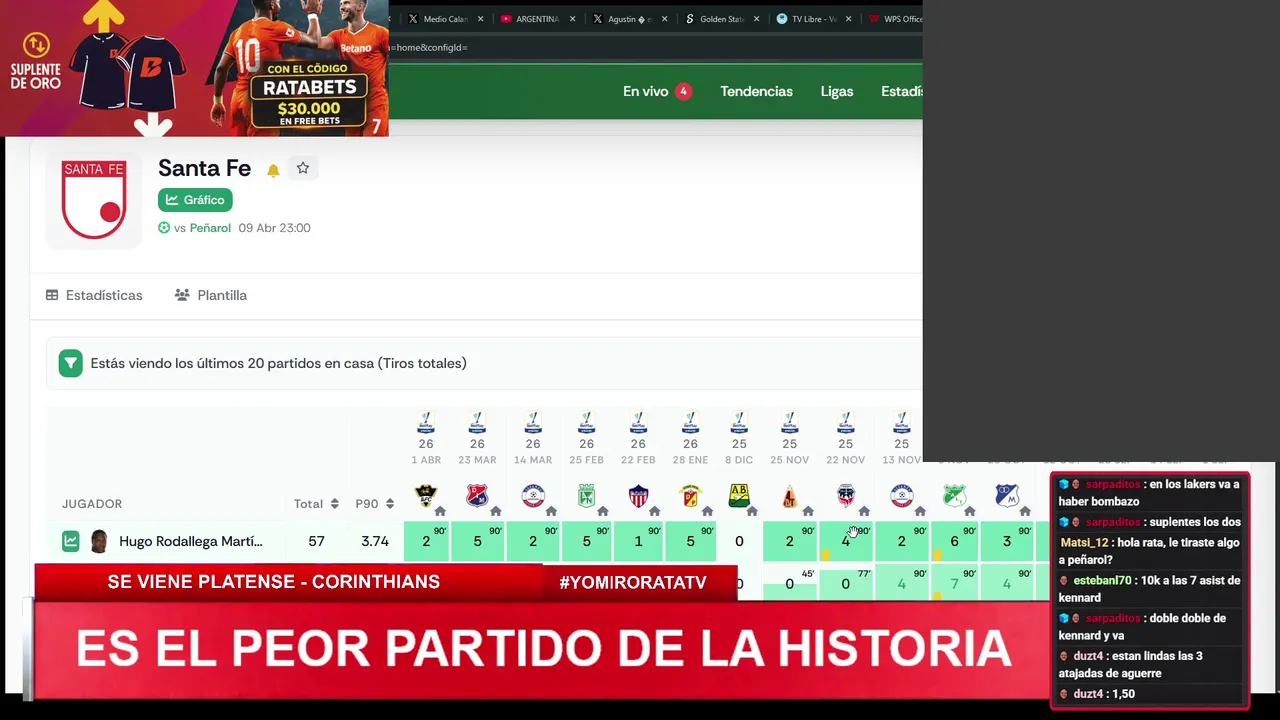Click the Santa Fe club crest

[94, 199]
